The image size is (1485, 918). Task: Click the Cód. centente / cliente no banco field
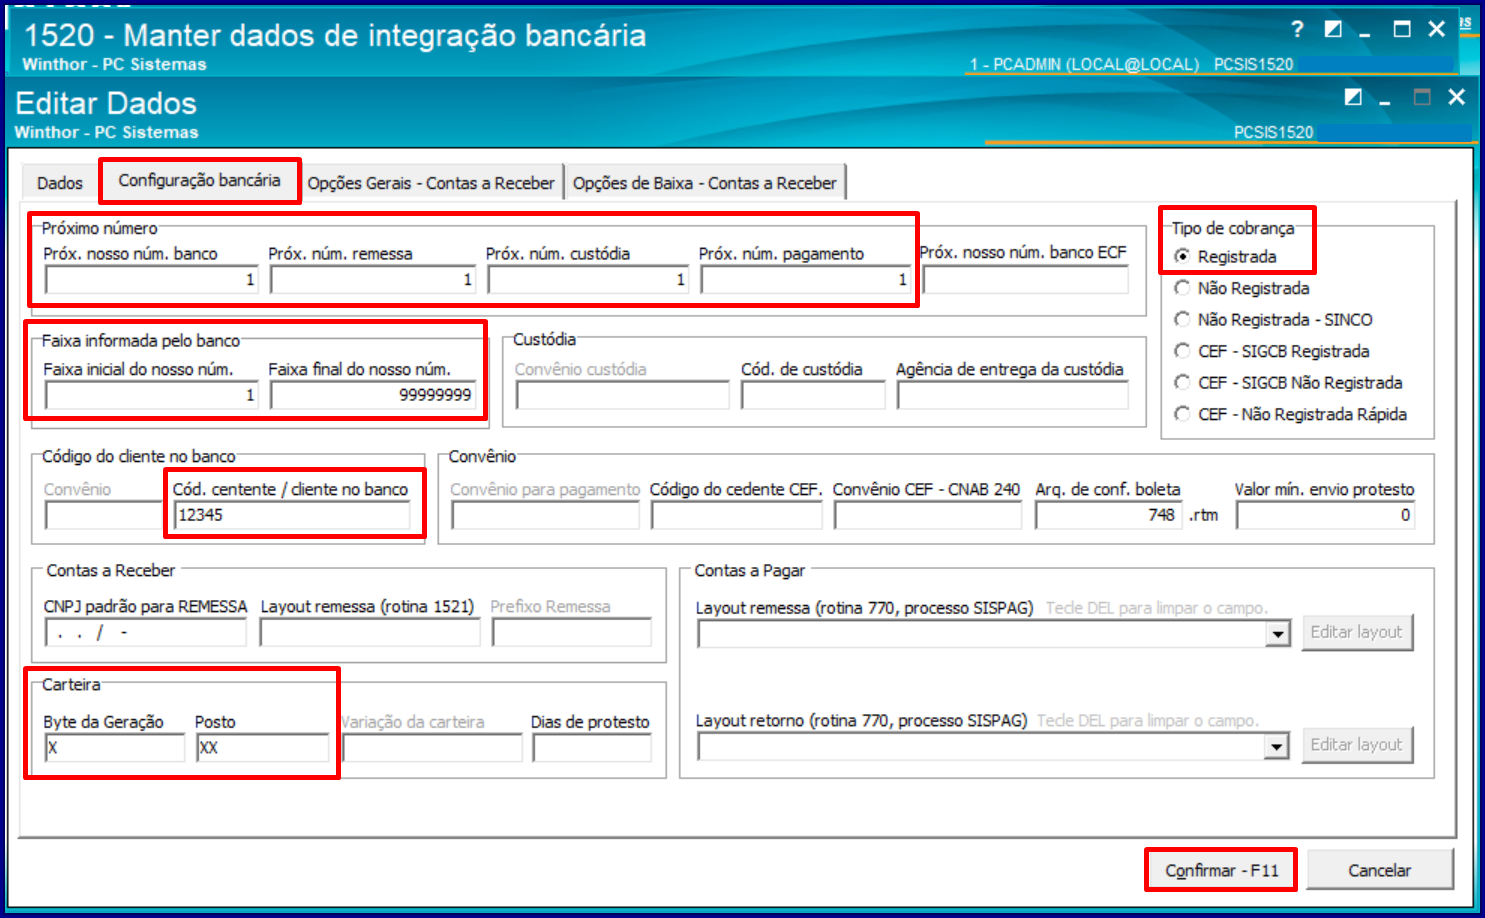[x=292, y=515]
